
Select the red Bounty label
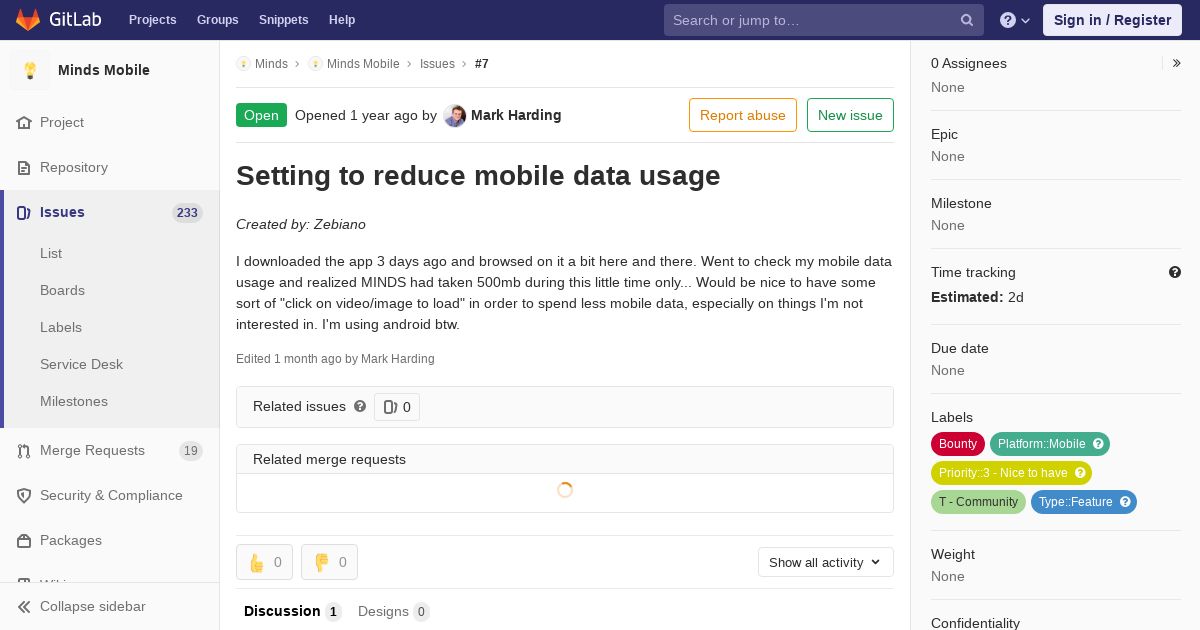pyautogui.click(x=958, y=444)
